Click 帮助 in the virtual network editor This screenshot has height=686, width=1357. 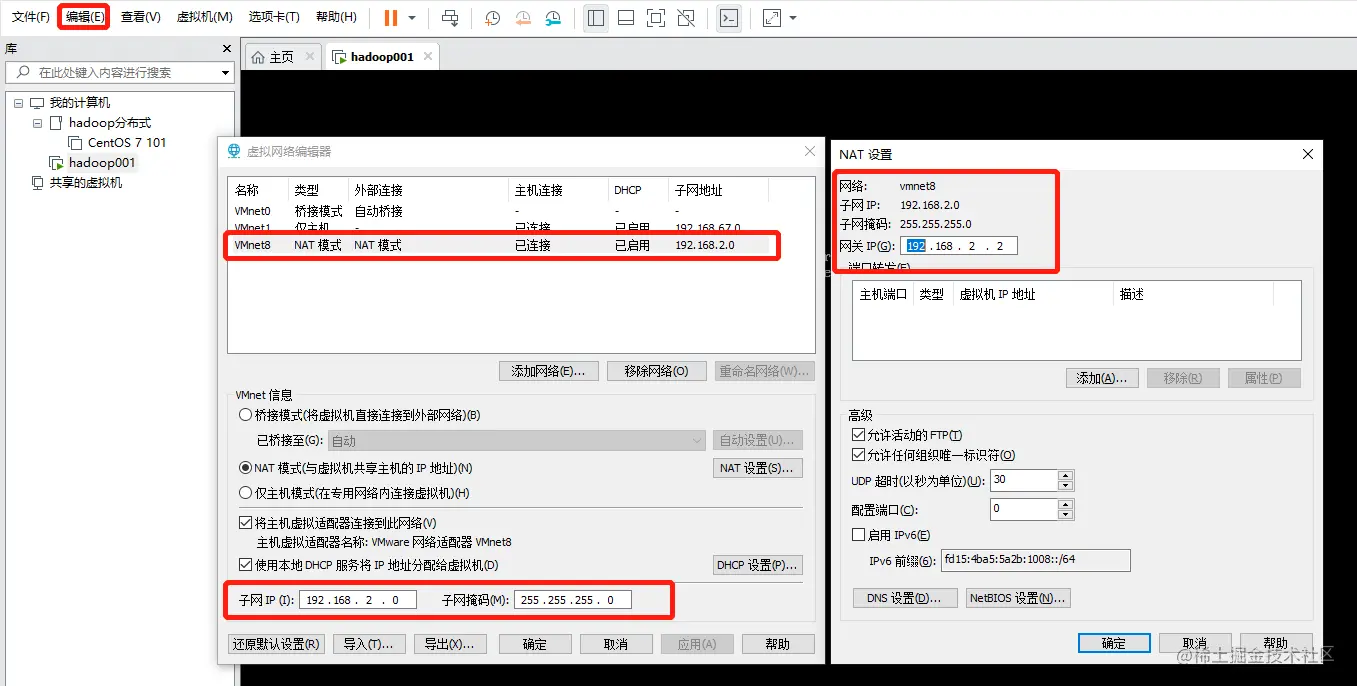click(x=778, y=644)
